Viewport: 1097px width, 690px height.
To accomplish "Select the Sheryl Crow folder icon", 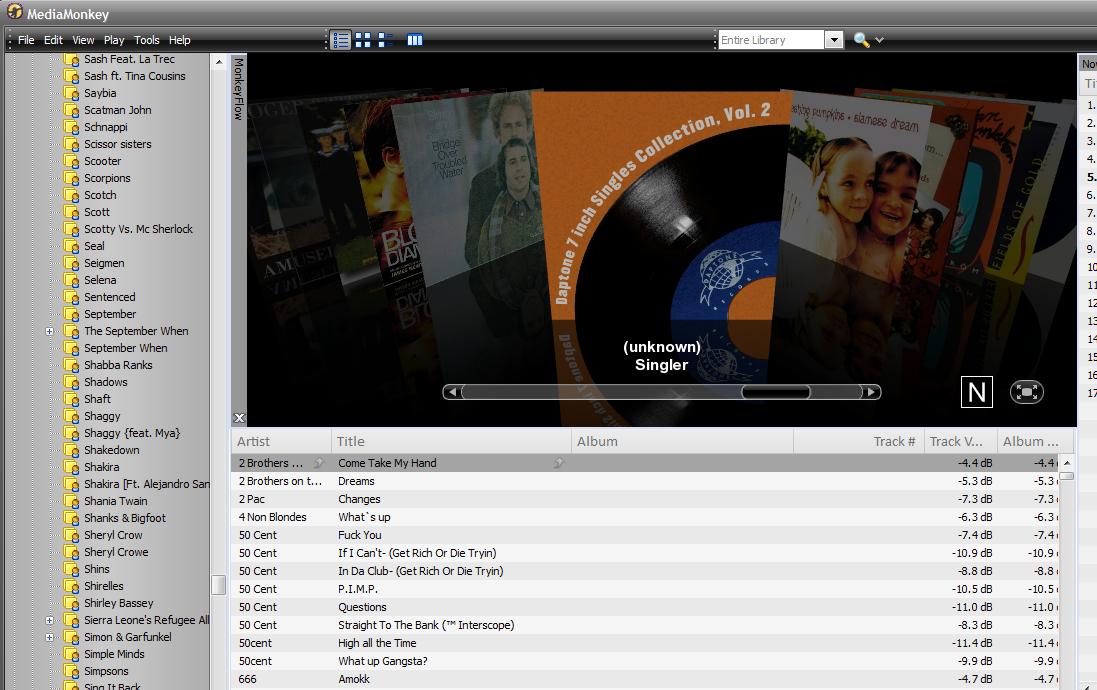I will pyautogui.click(x=71, y=535).
